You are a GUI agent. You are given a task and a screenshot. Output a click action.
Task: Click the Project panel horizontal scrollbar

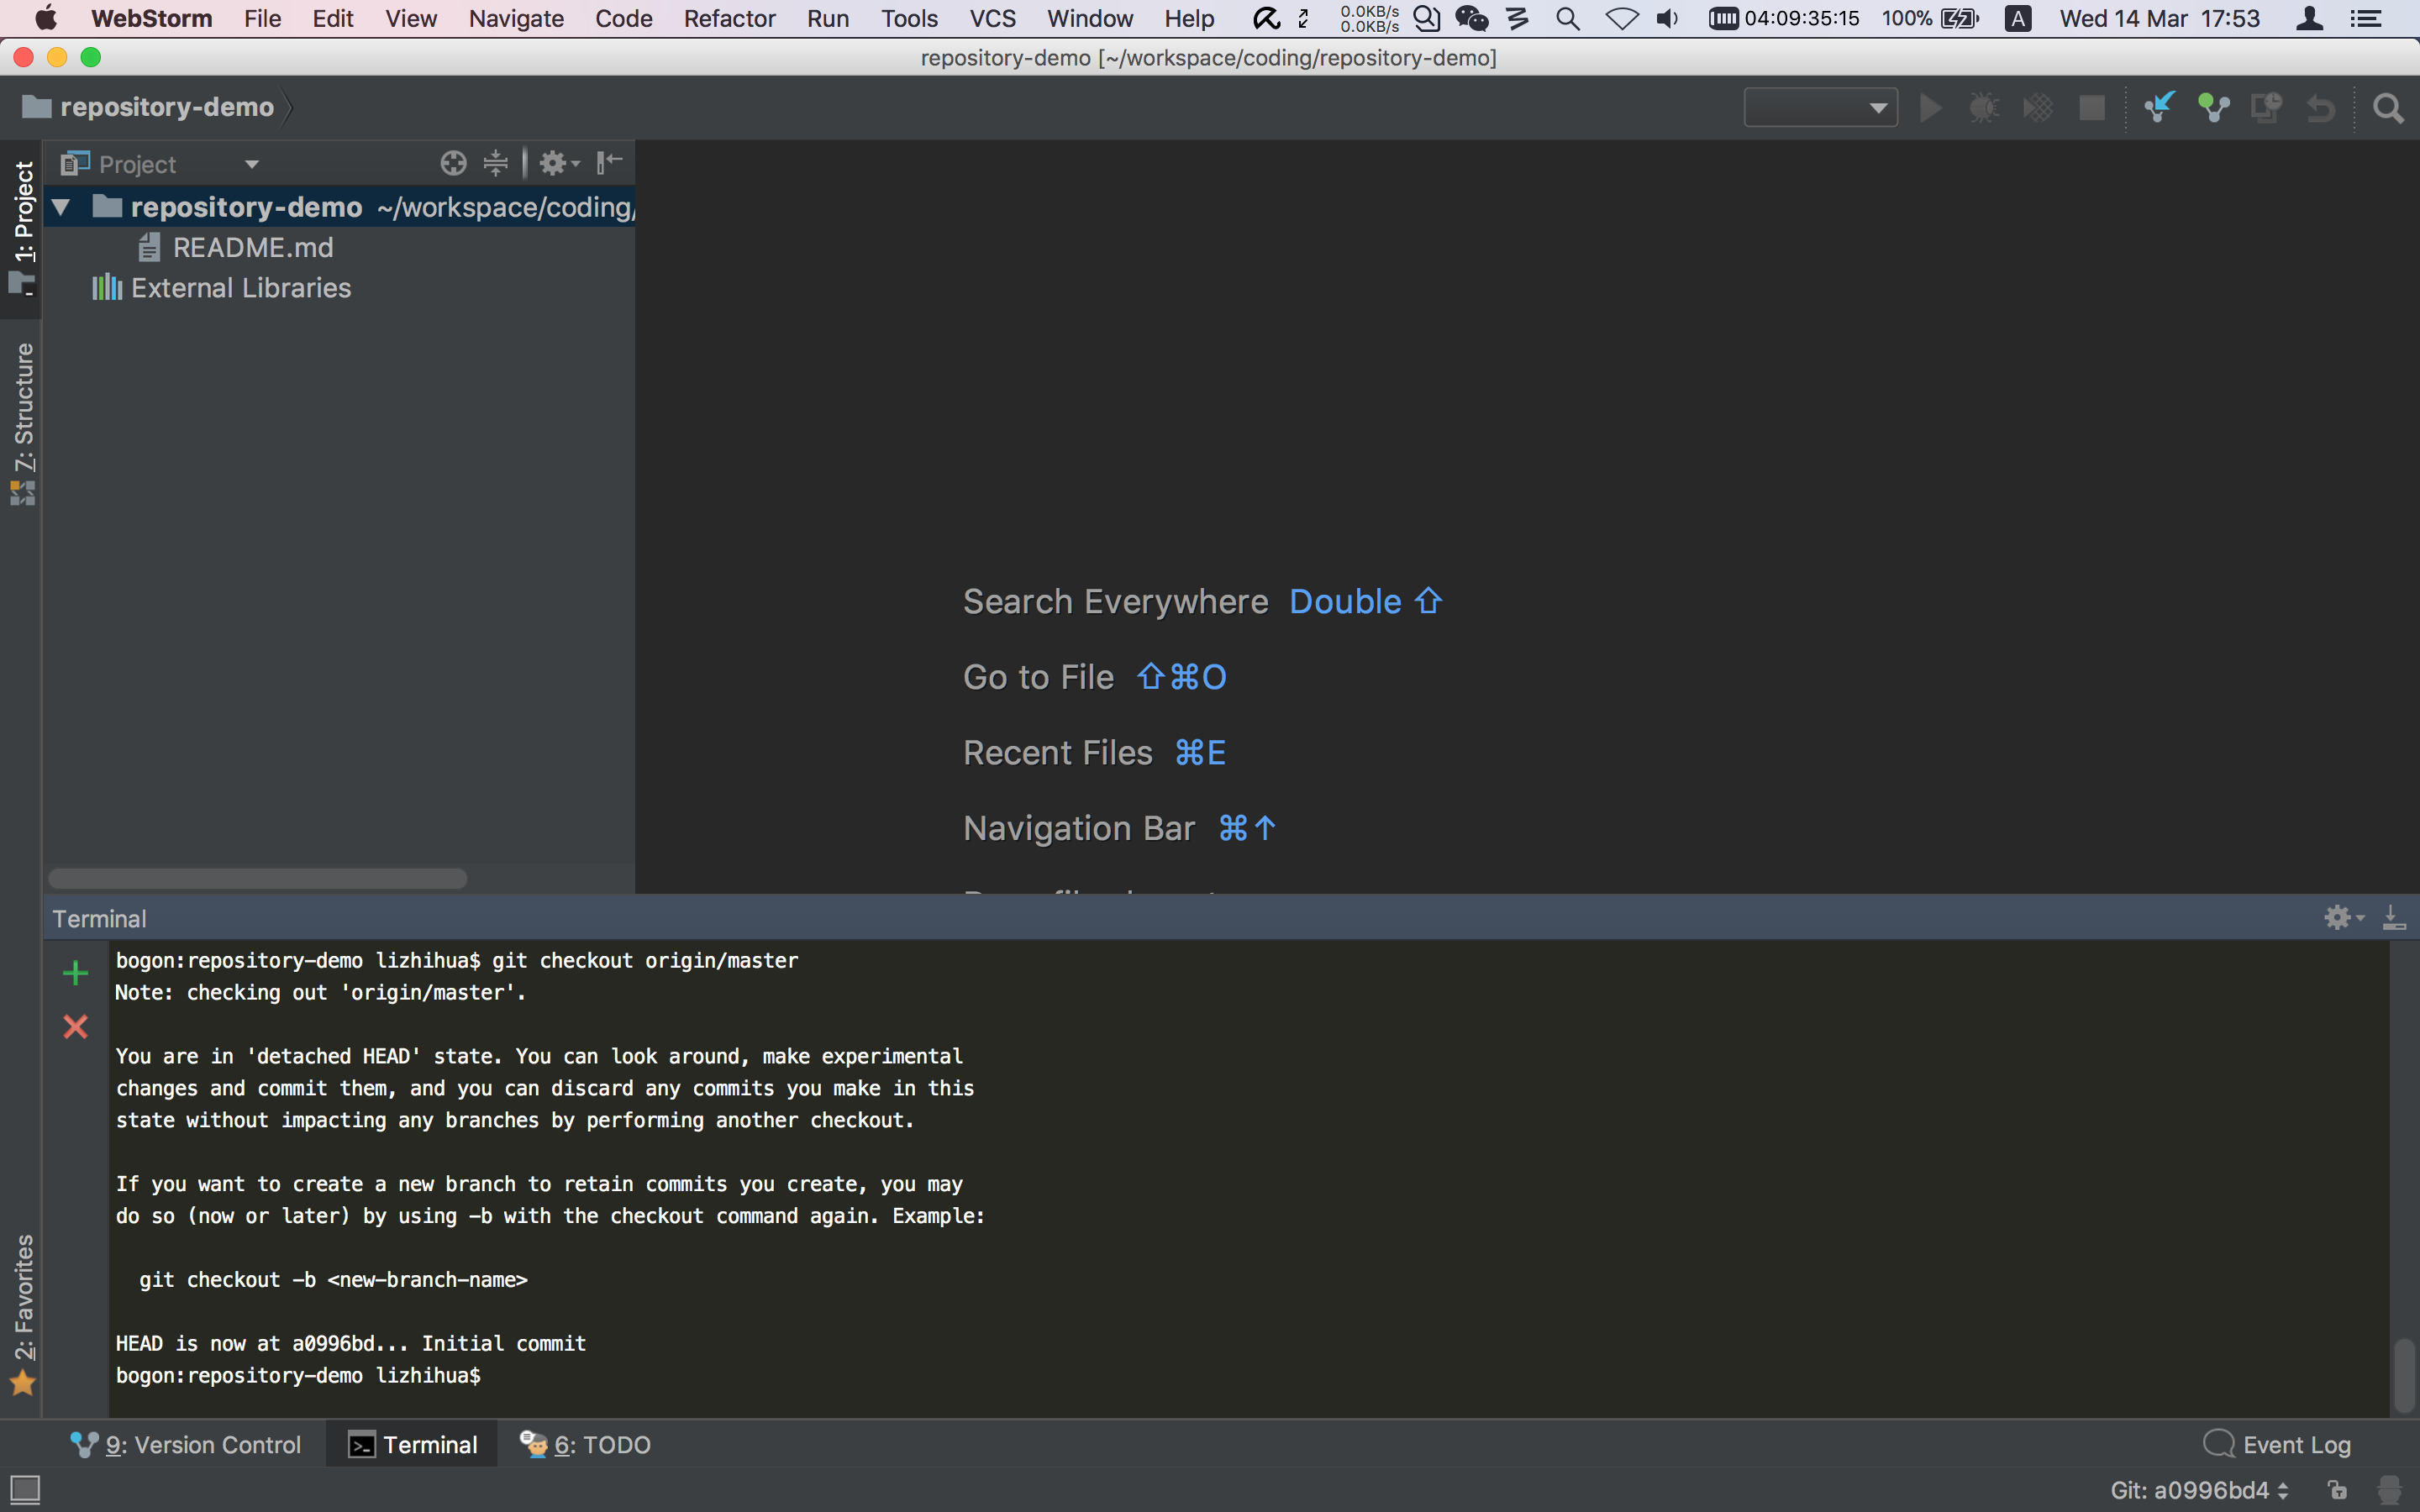tap(257, 878)
